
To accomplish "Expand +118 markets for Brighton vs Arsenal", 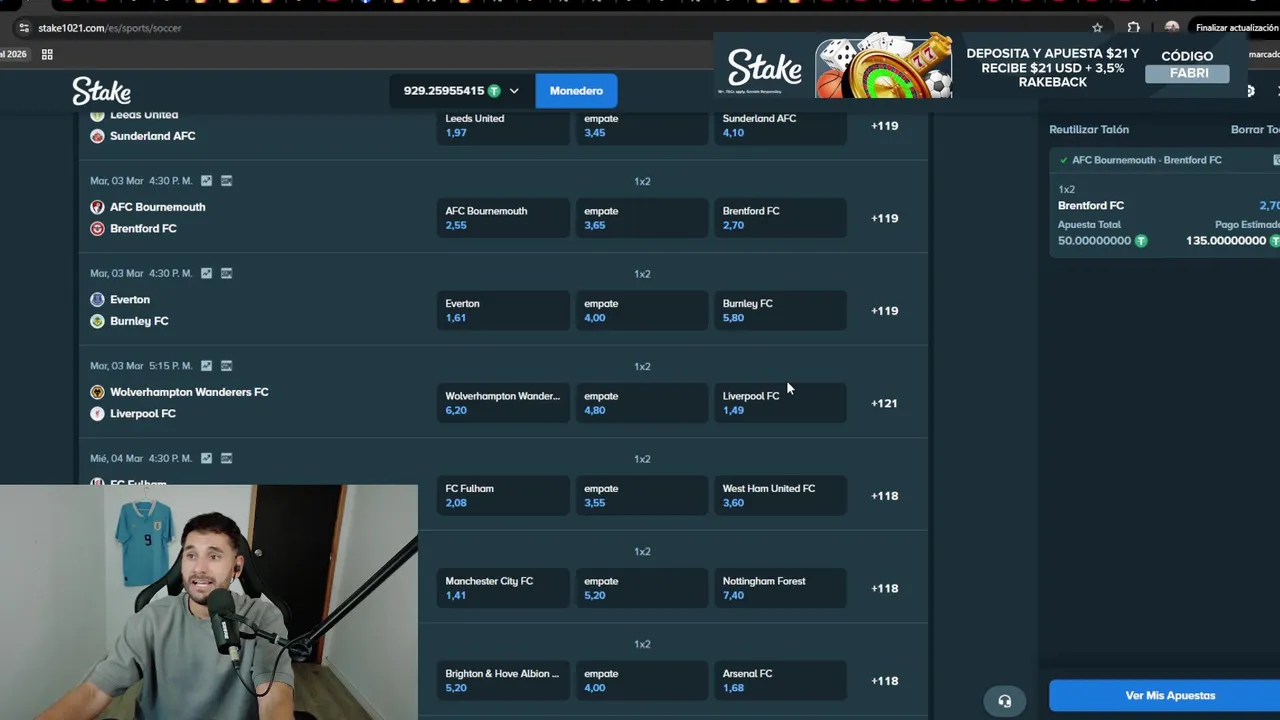I will 884,681.
